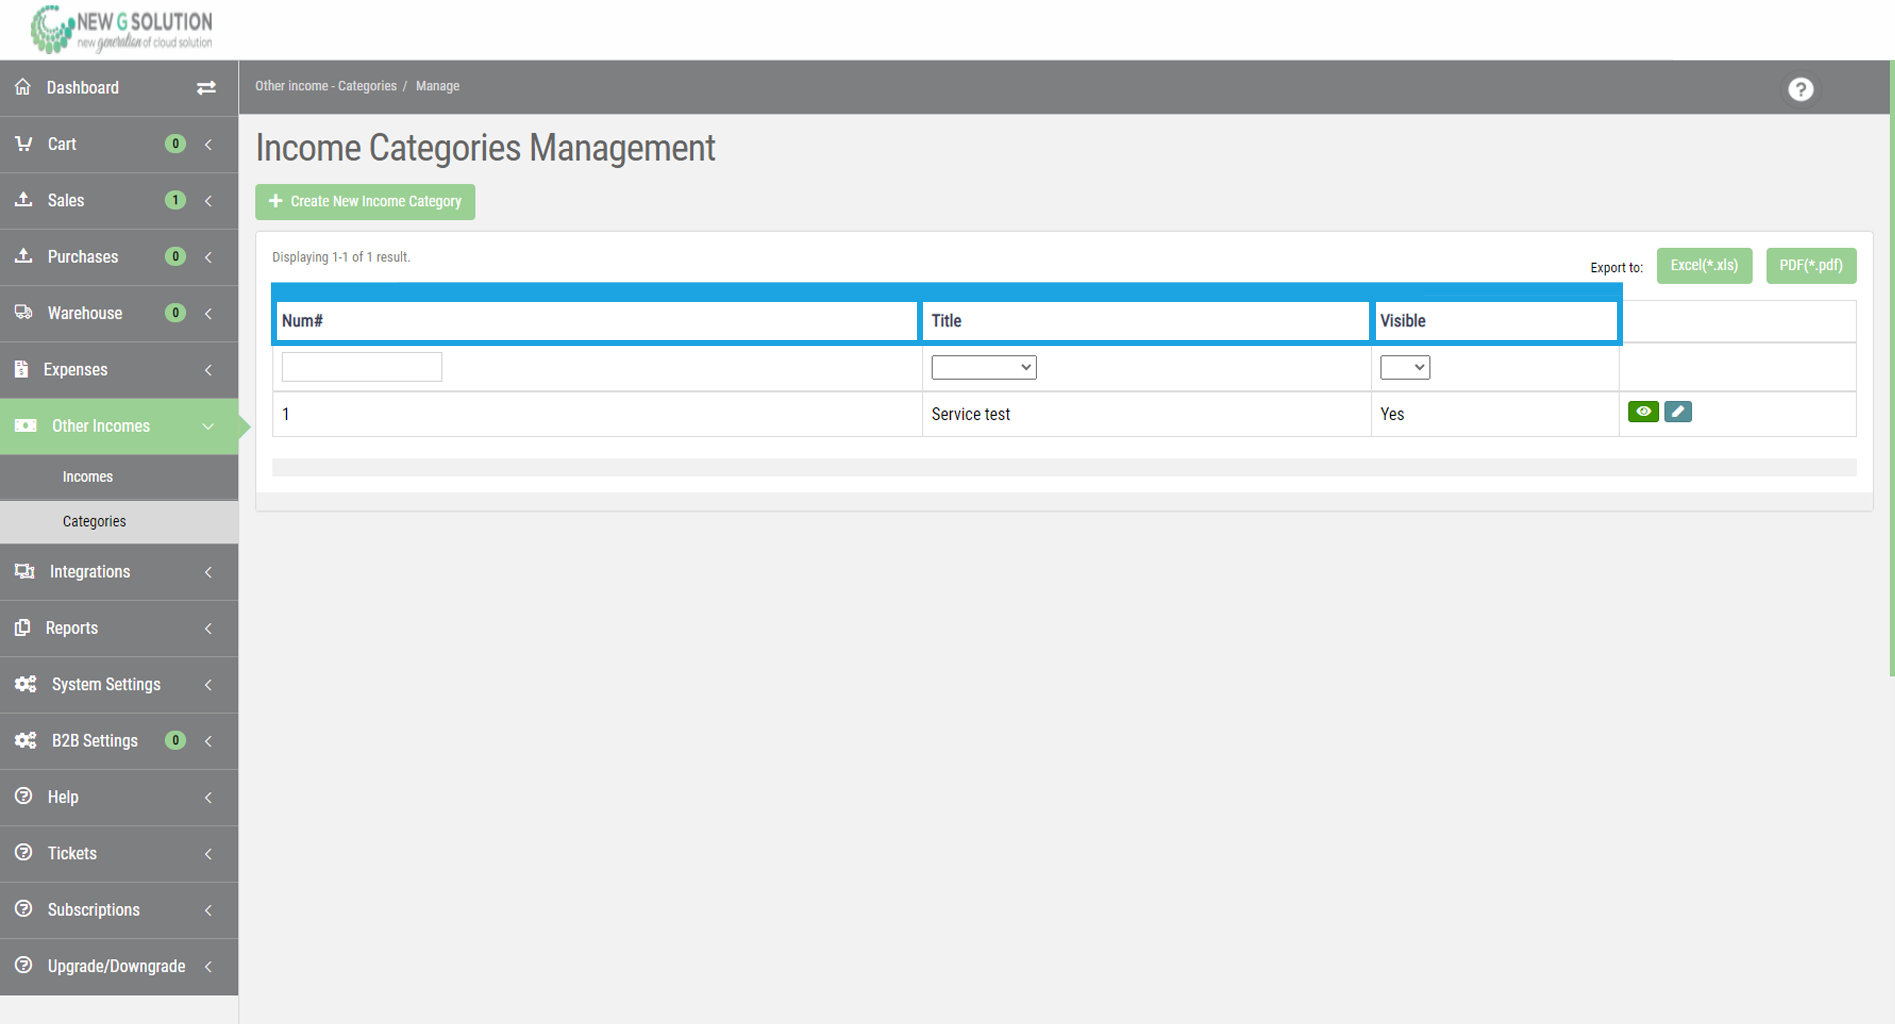The image size is (1895, 1024).
Task: Open the Visible filter dropdown
Action: coord(1404,367)
